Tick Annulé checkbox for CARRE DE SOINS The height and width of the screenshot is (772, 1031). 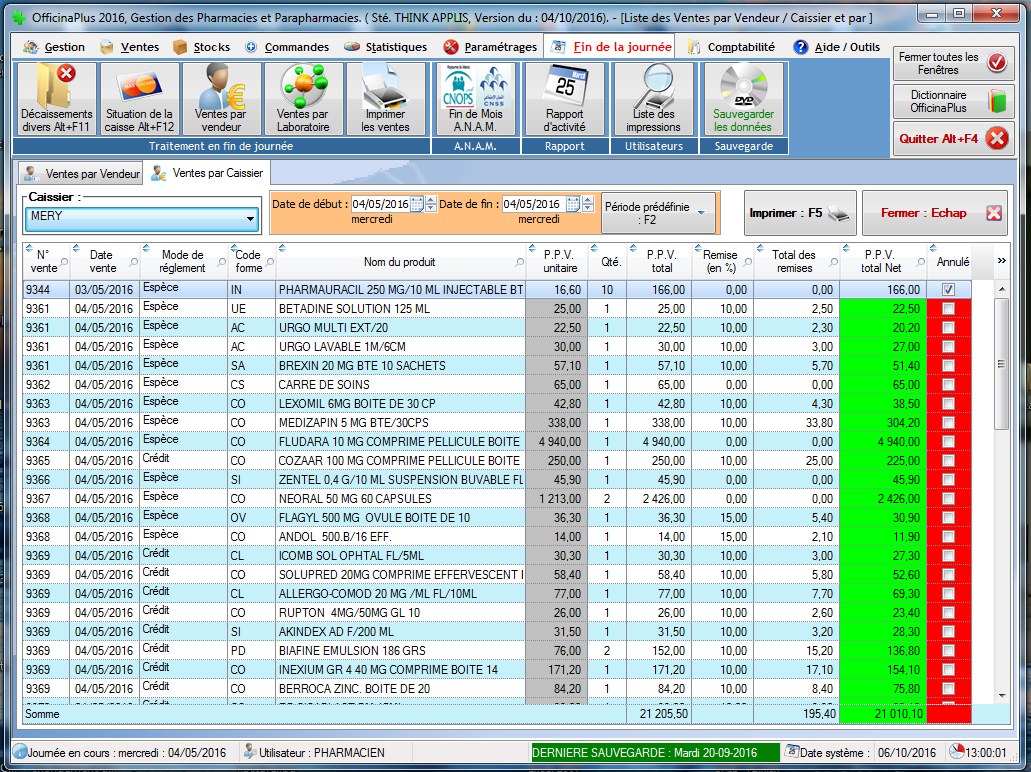[948, 384]
